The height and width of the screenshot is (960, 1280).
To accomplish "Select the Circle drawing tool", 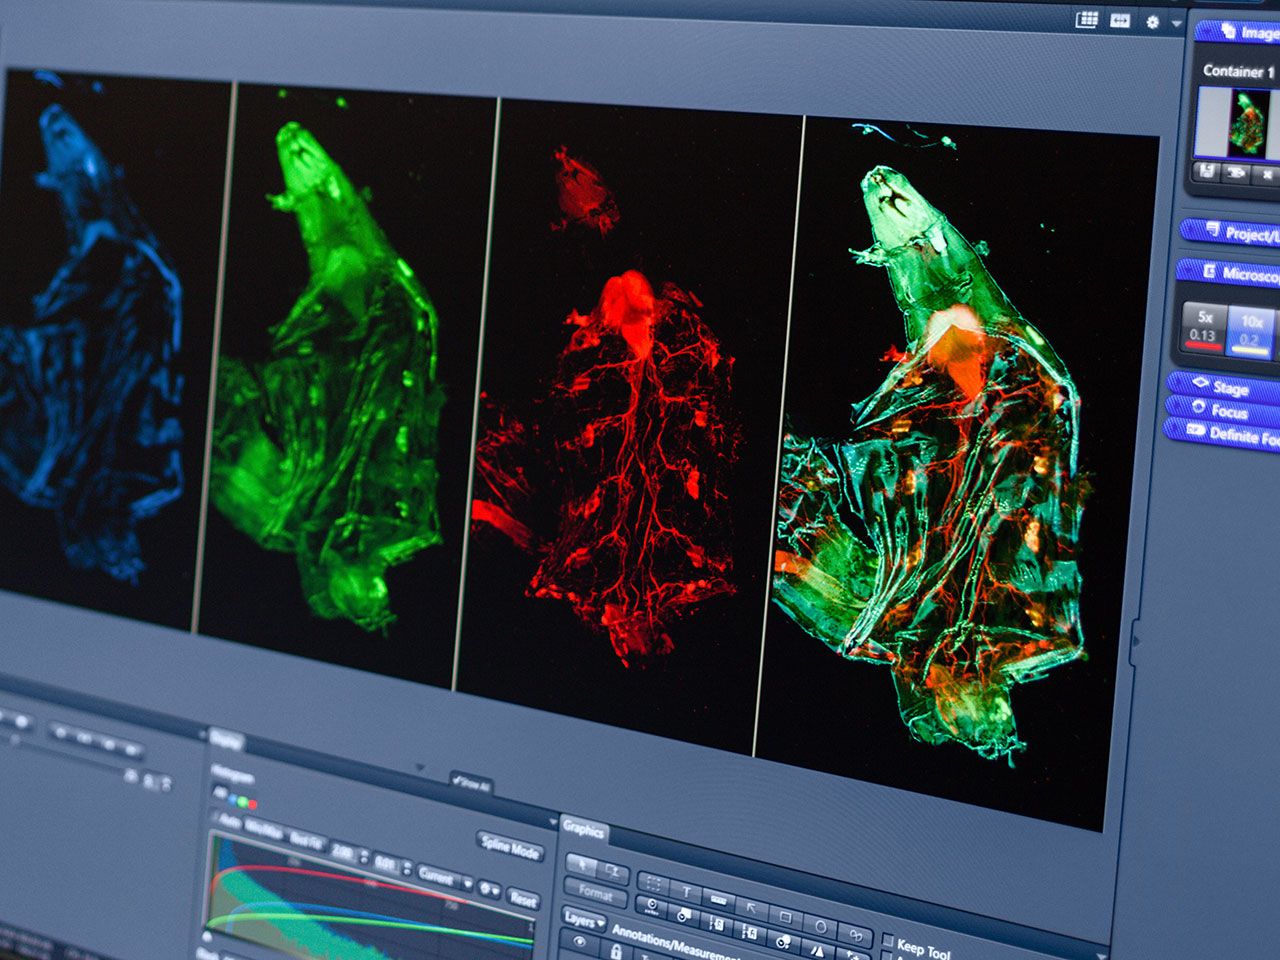I will 820,926.
